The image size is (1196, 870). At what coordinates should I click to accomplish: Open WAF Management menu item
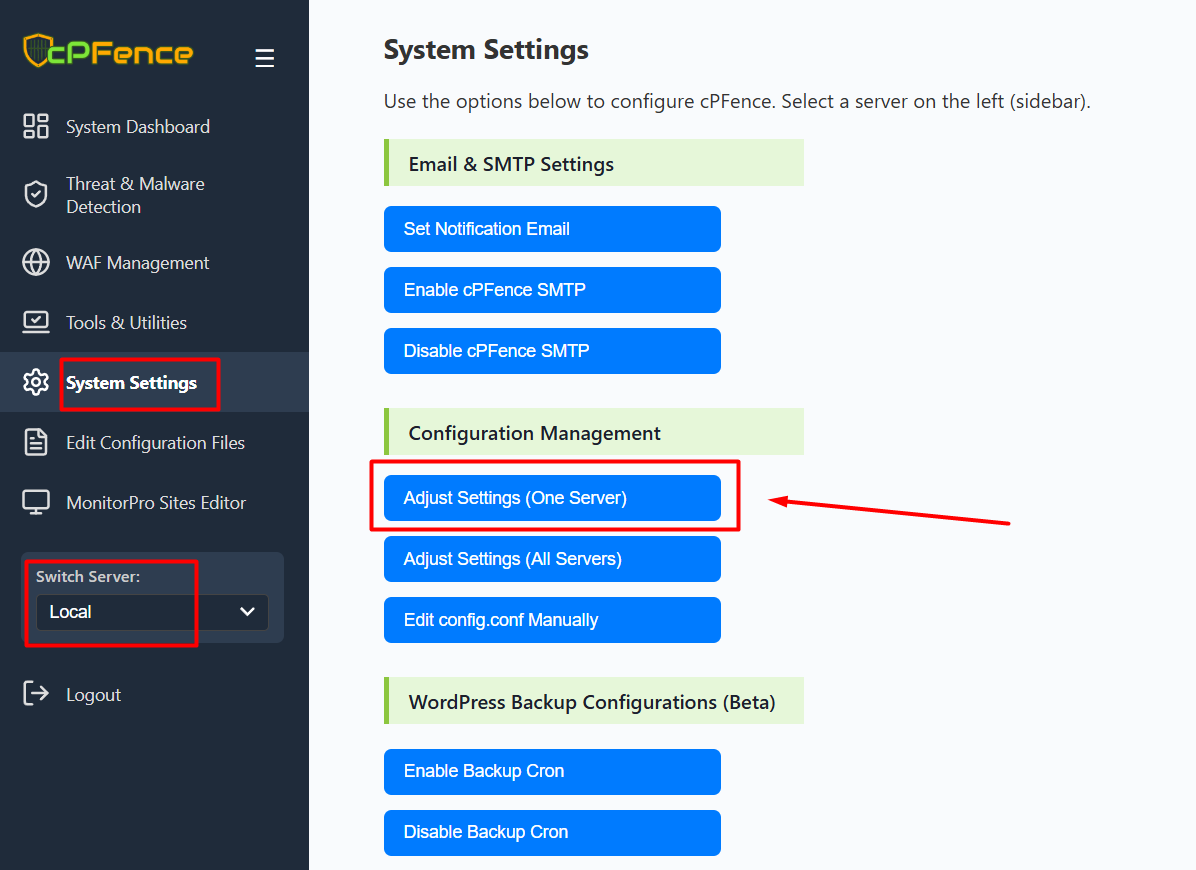[x=137, y=263]
